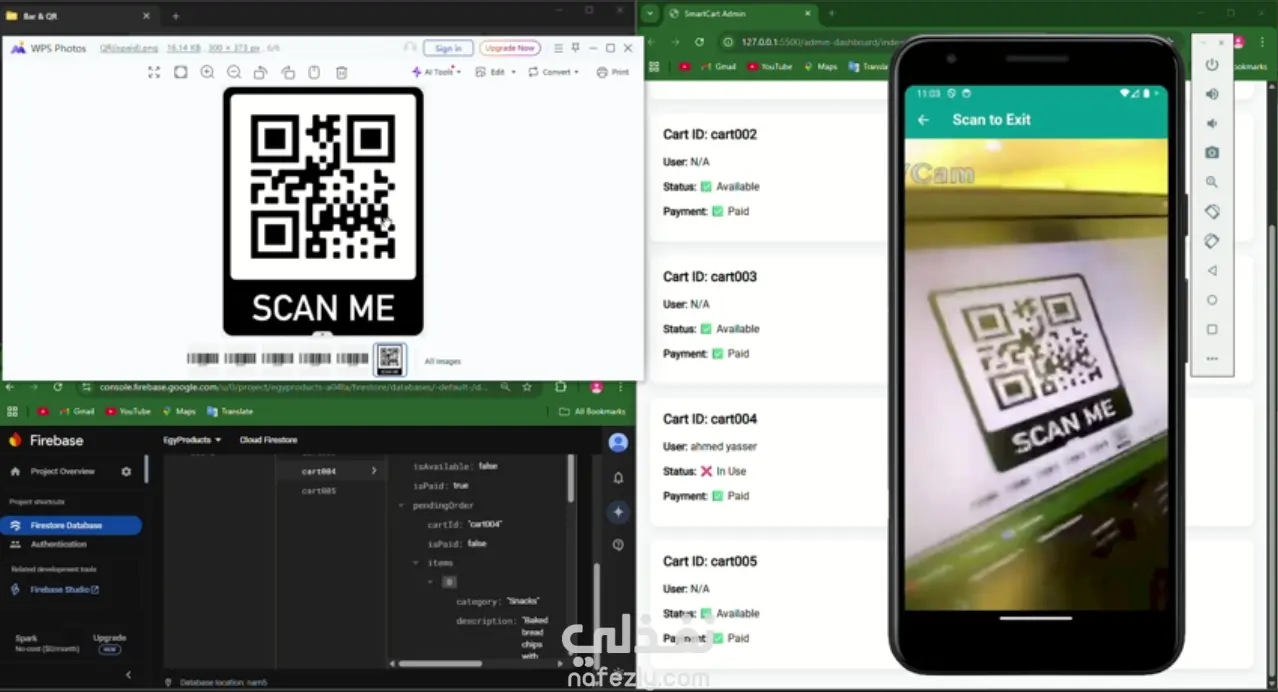Image resolution: width=1278 pixels, height=692 pixels.
Task: Open emulator extended controls ellipsis
Action: point(1212,358)
